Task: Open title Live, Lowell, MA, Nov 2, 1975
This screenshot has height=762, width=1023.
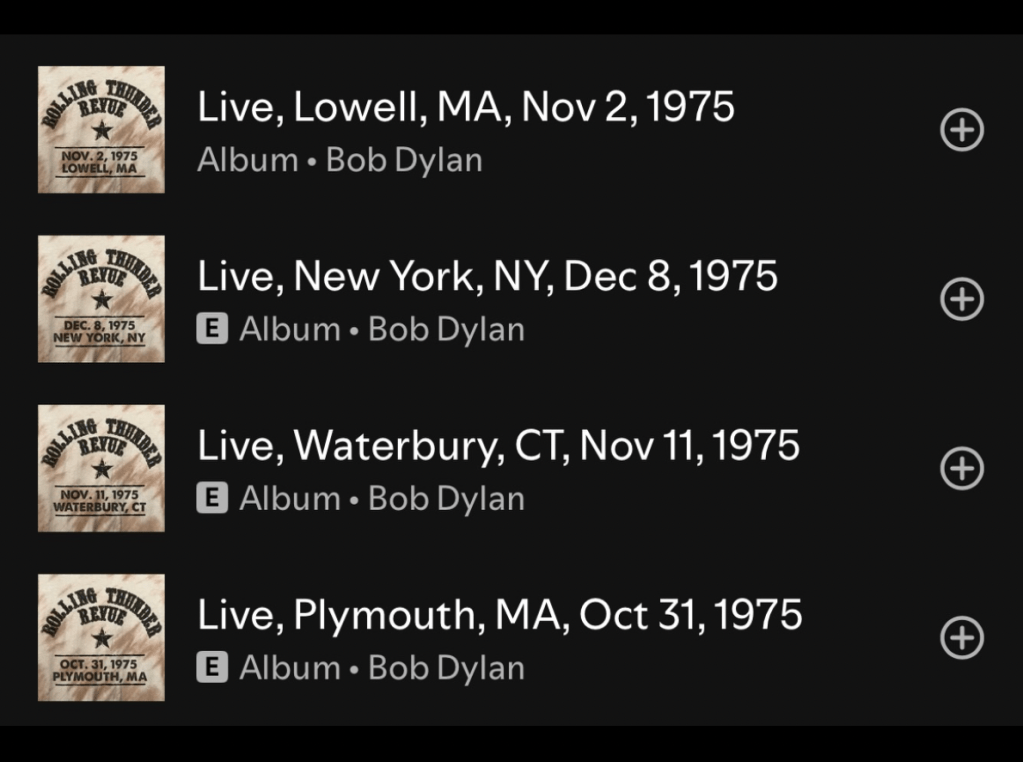Action: 466,106
